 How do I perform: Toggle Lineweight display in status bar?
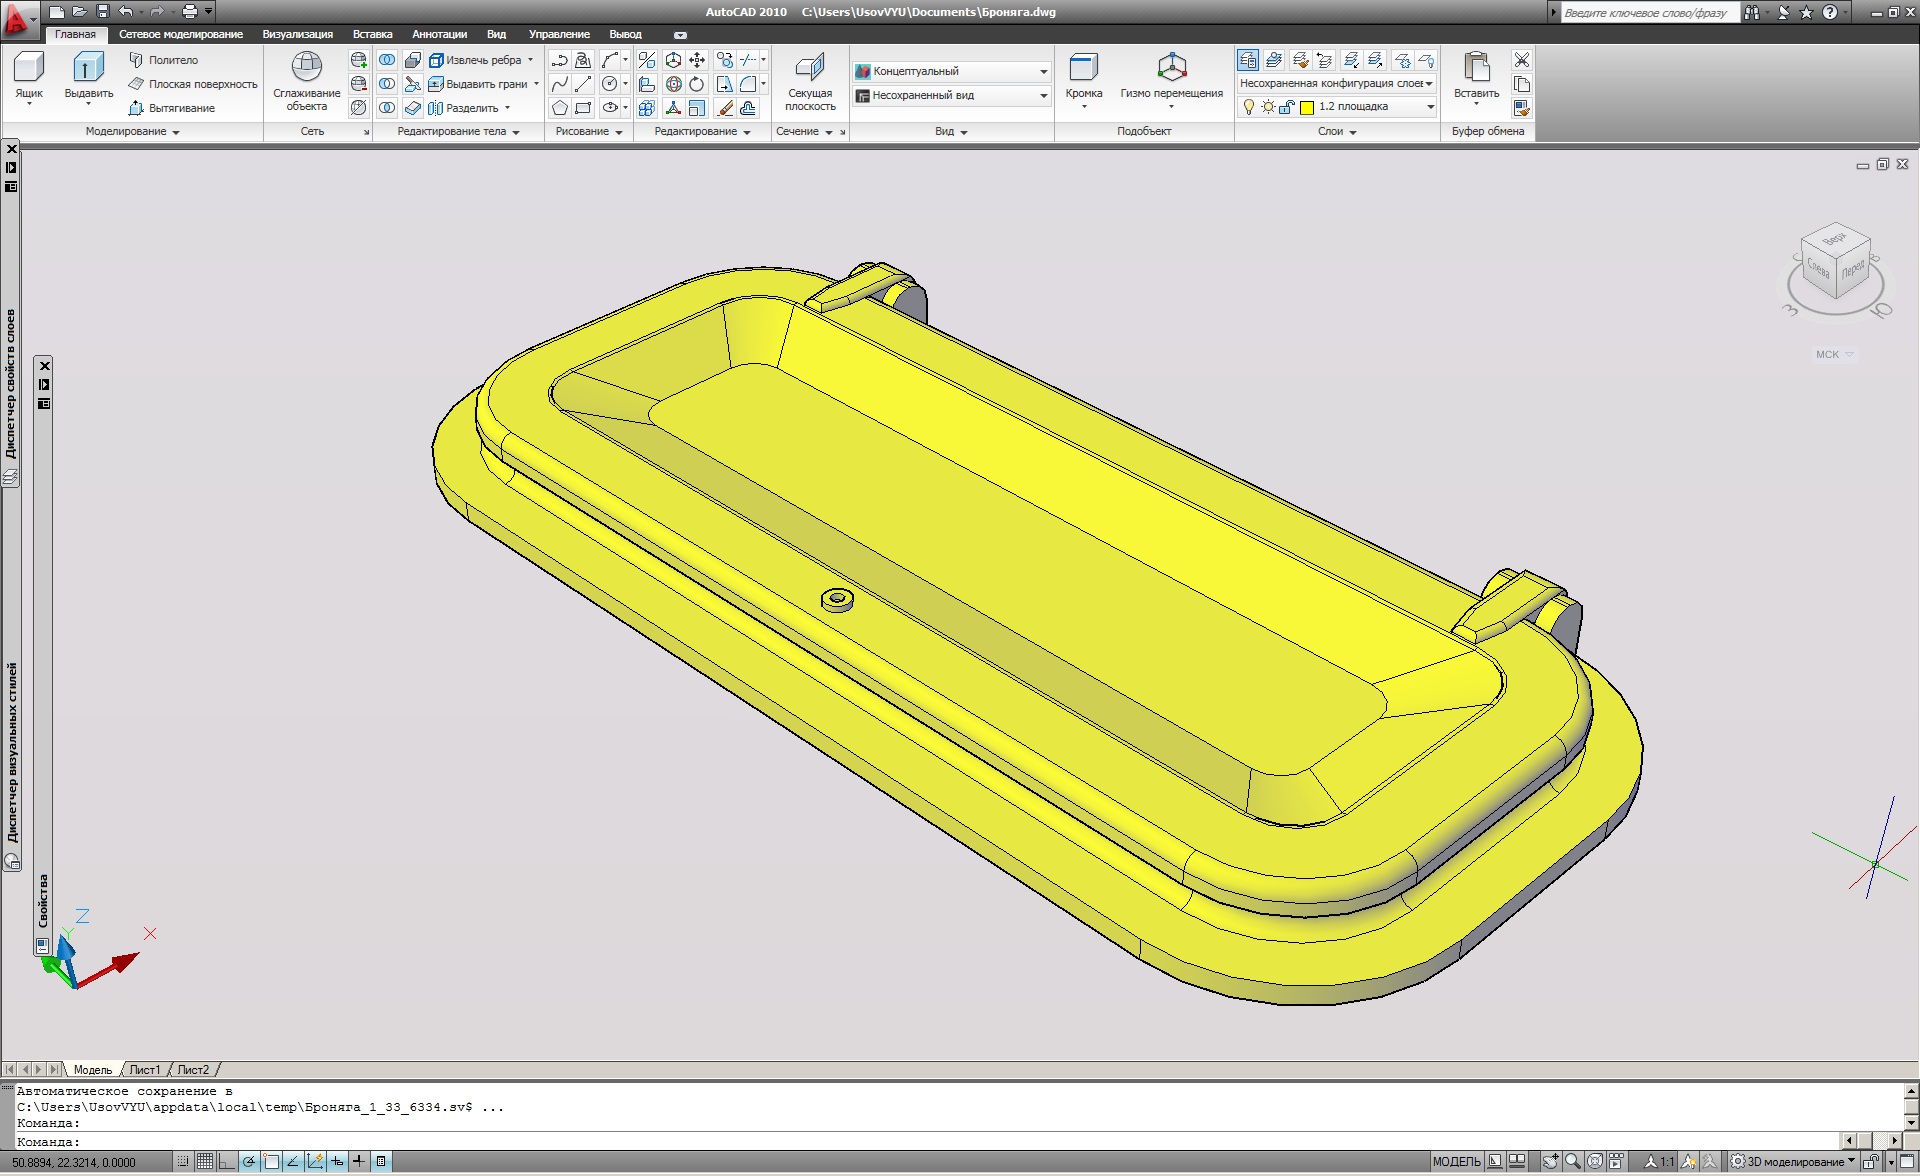(x=359, y=1161)
